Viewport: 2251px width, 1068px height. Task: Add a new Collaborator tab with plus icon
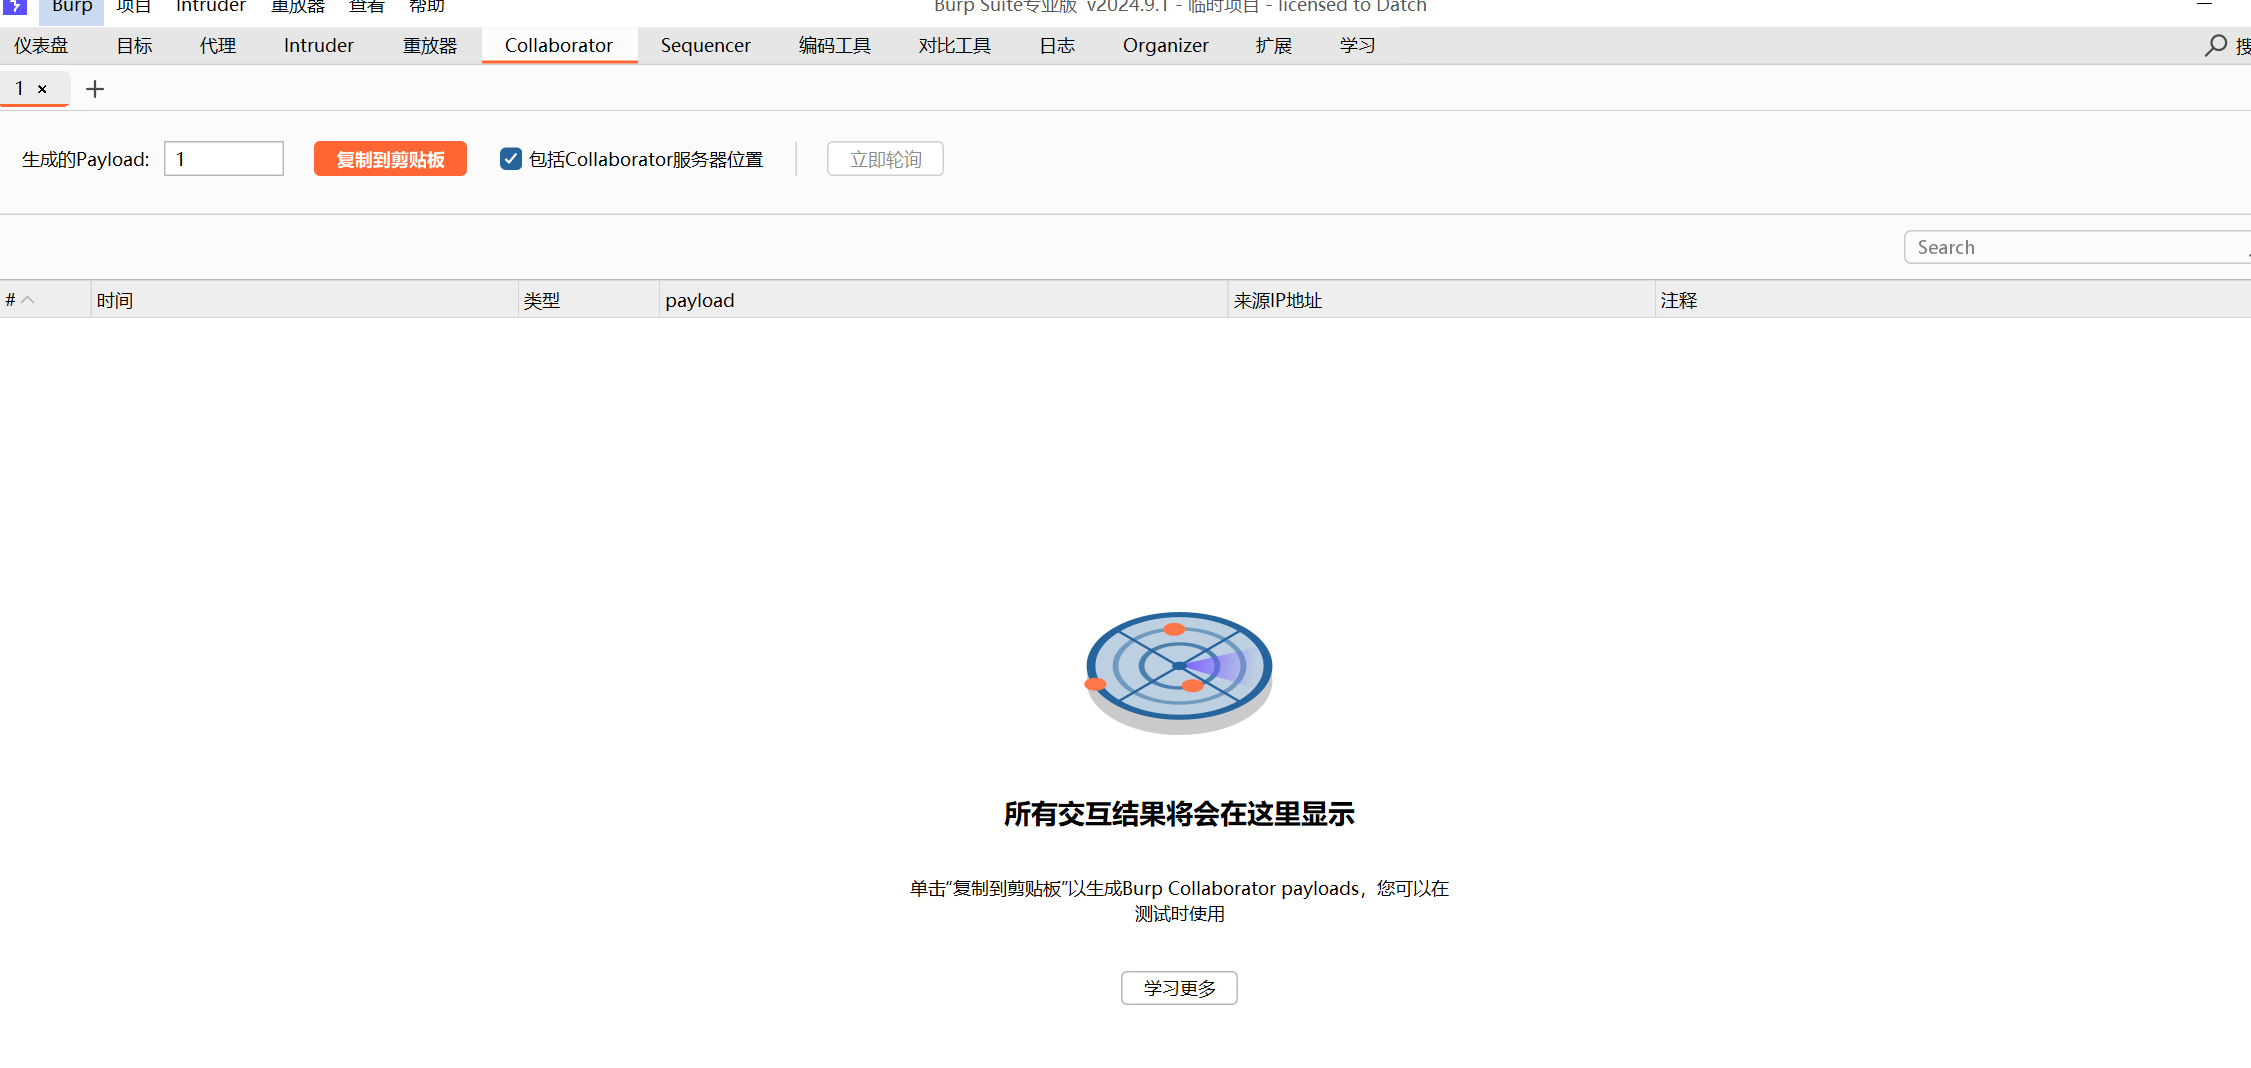tap(95, 89)
